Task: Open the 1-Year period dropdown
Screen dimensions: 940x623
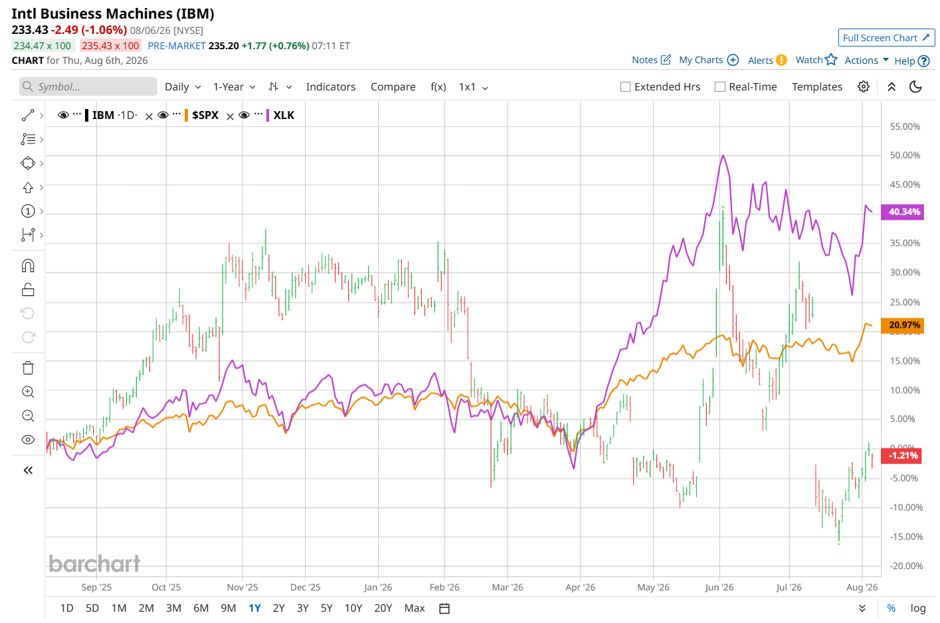Action: point(234,86)
